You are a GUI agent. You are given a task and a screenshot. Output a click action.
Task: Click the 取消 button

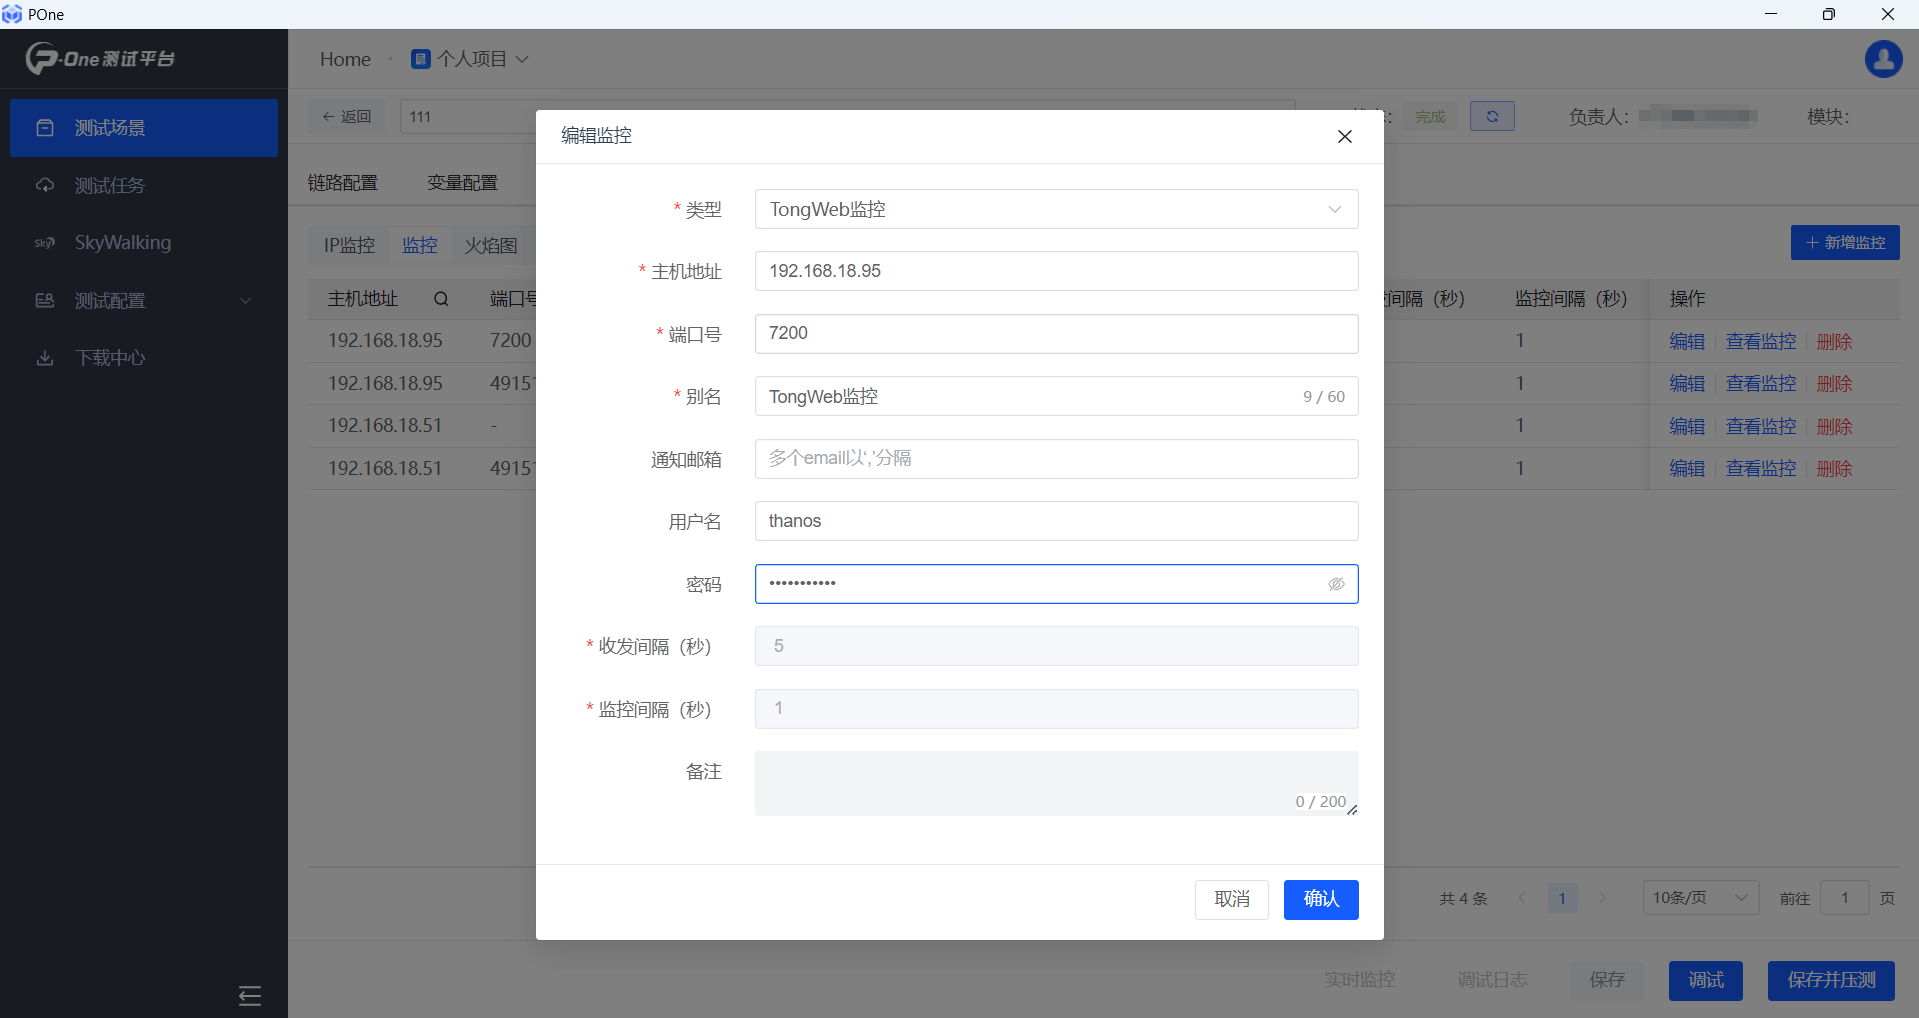[1231, 899]
